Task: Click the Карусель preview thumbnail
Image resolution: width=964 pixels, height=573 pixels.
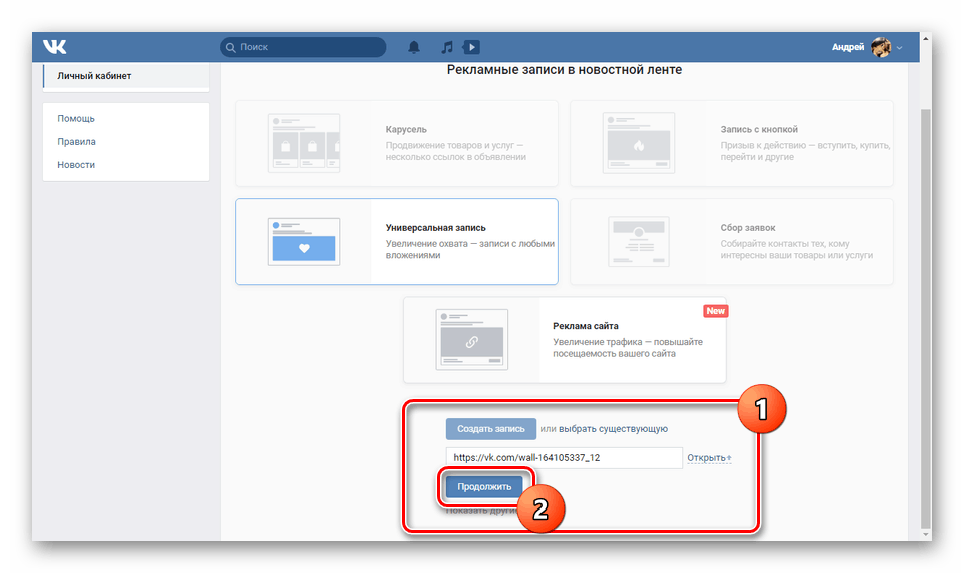Action: [x=304, y=143]
